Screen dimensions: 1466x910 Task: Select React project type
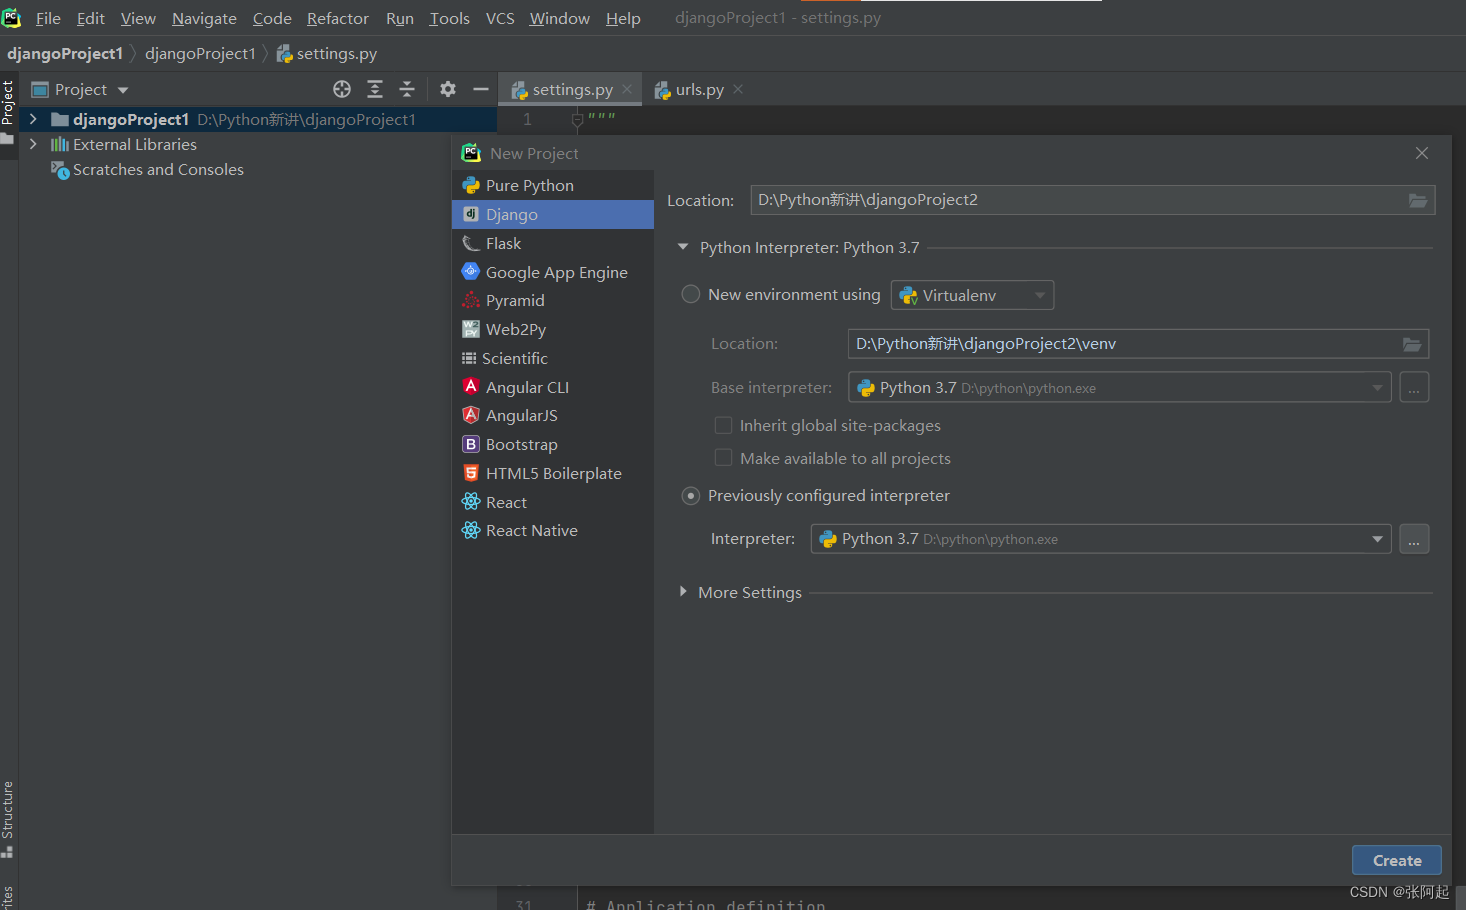553,502
